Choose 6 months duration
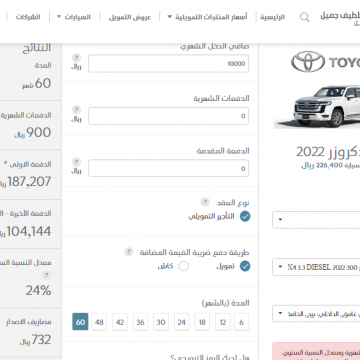360x360 pixels. pos(241,322)
